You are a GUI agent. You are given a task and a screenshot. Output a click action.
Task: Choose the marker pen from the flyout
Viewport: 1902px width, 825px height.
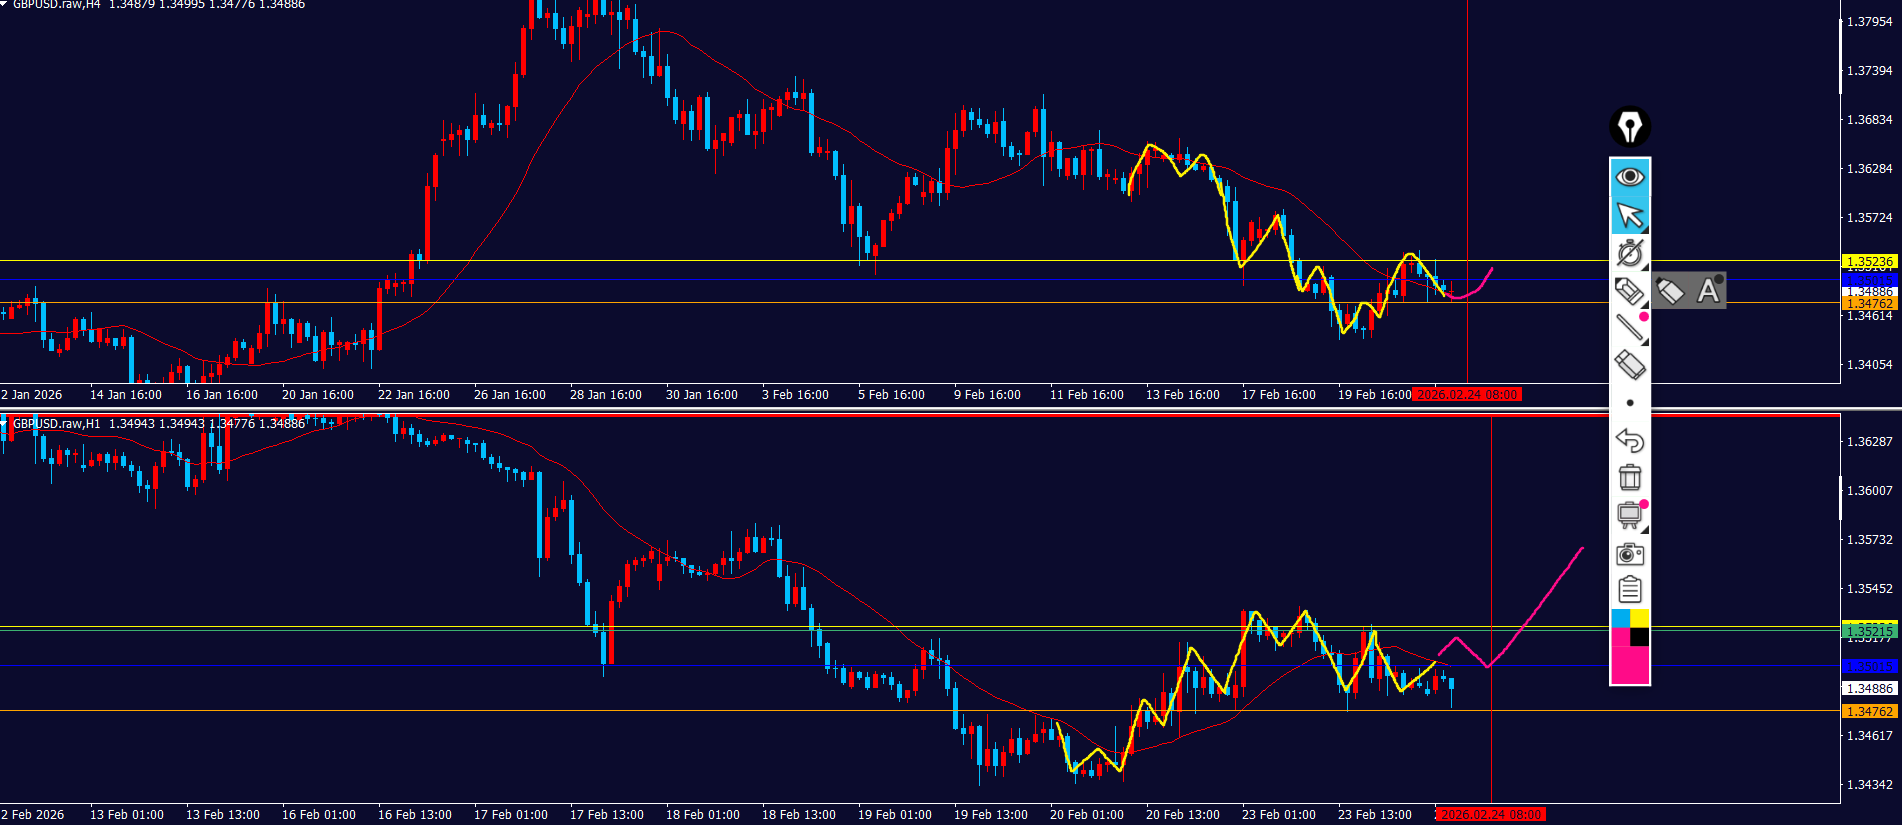(x=1669, y=291)
